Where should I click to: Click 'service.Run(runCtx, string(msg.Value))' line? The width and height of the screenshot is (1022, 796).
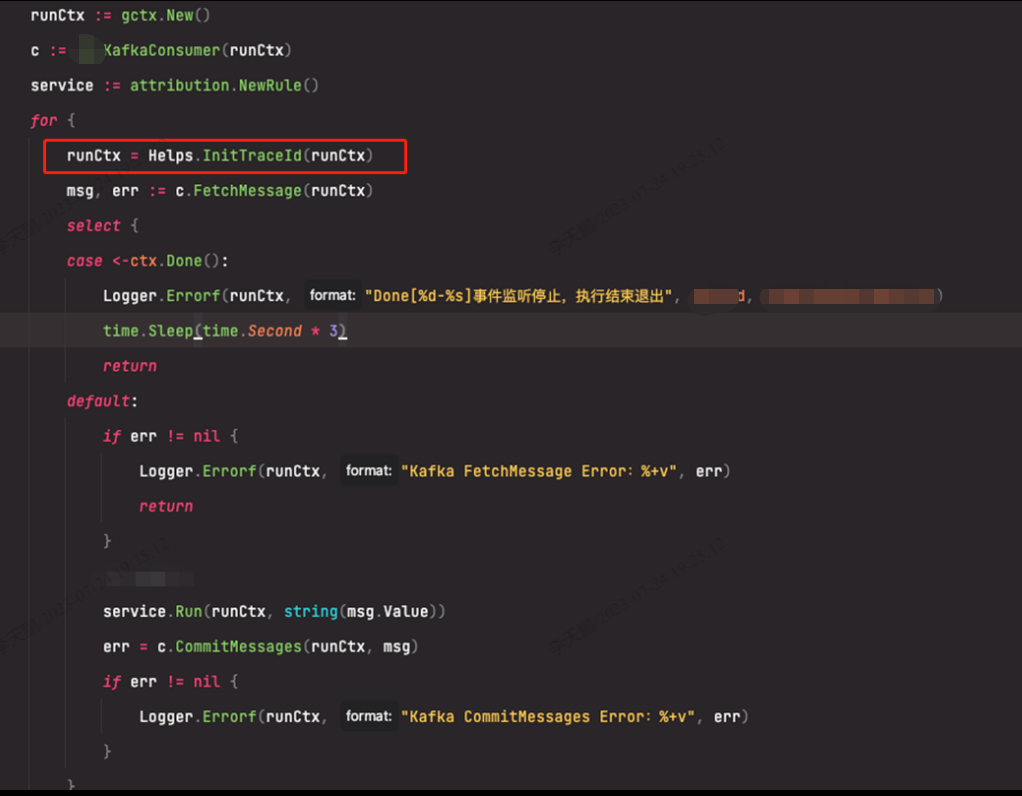274,612
